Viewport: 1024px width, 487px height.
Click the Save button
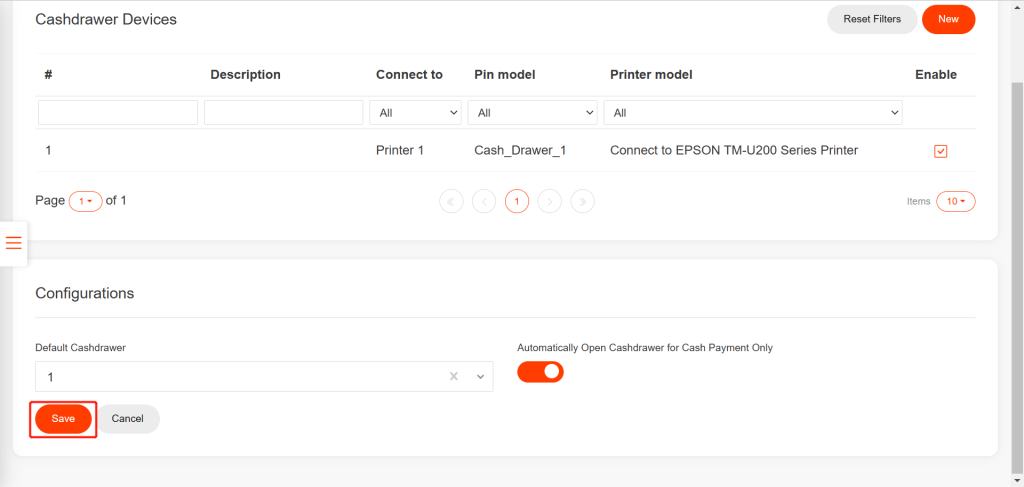coord(63,419)
